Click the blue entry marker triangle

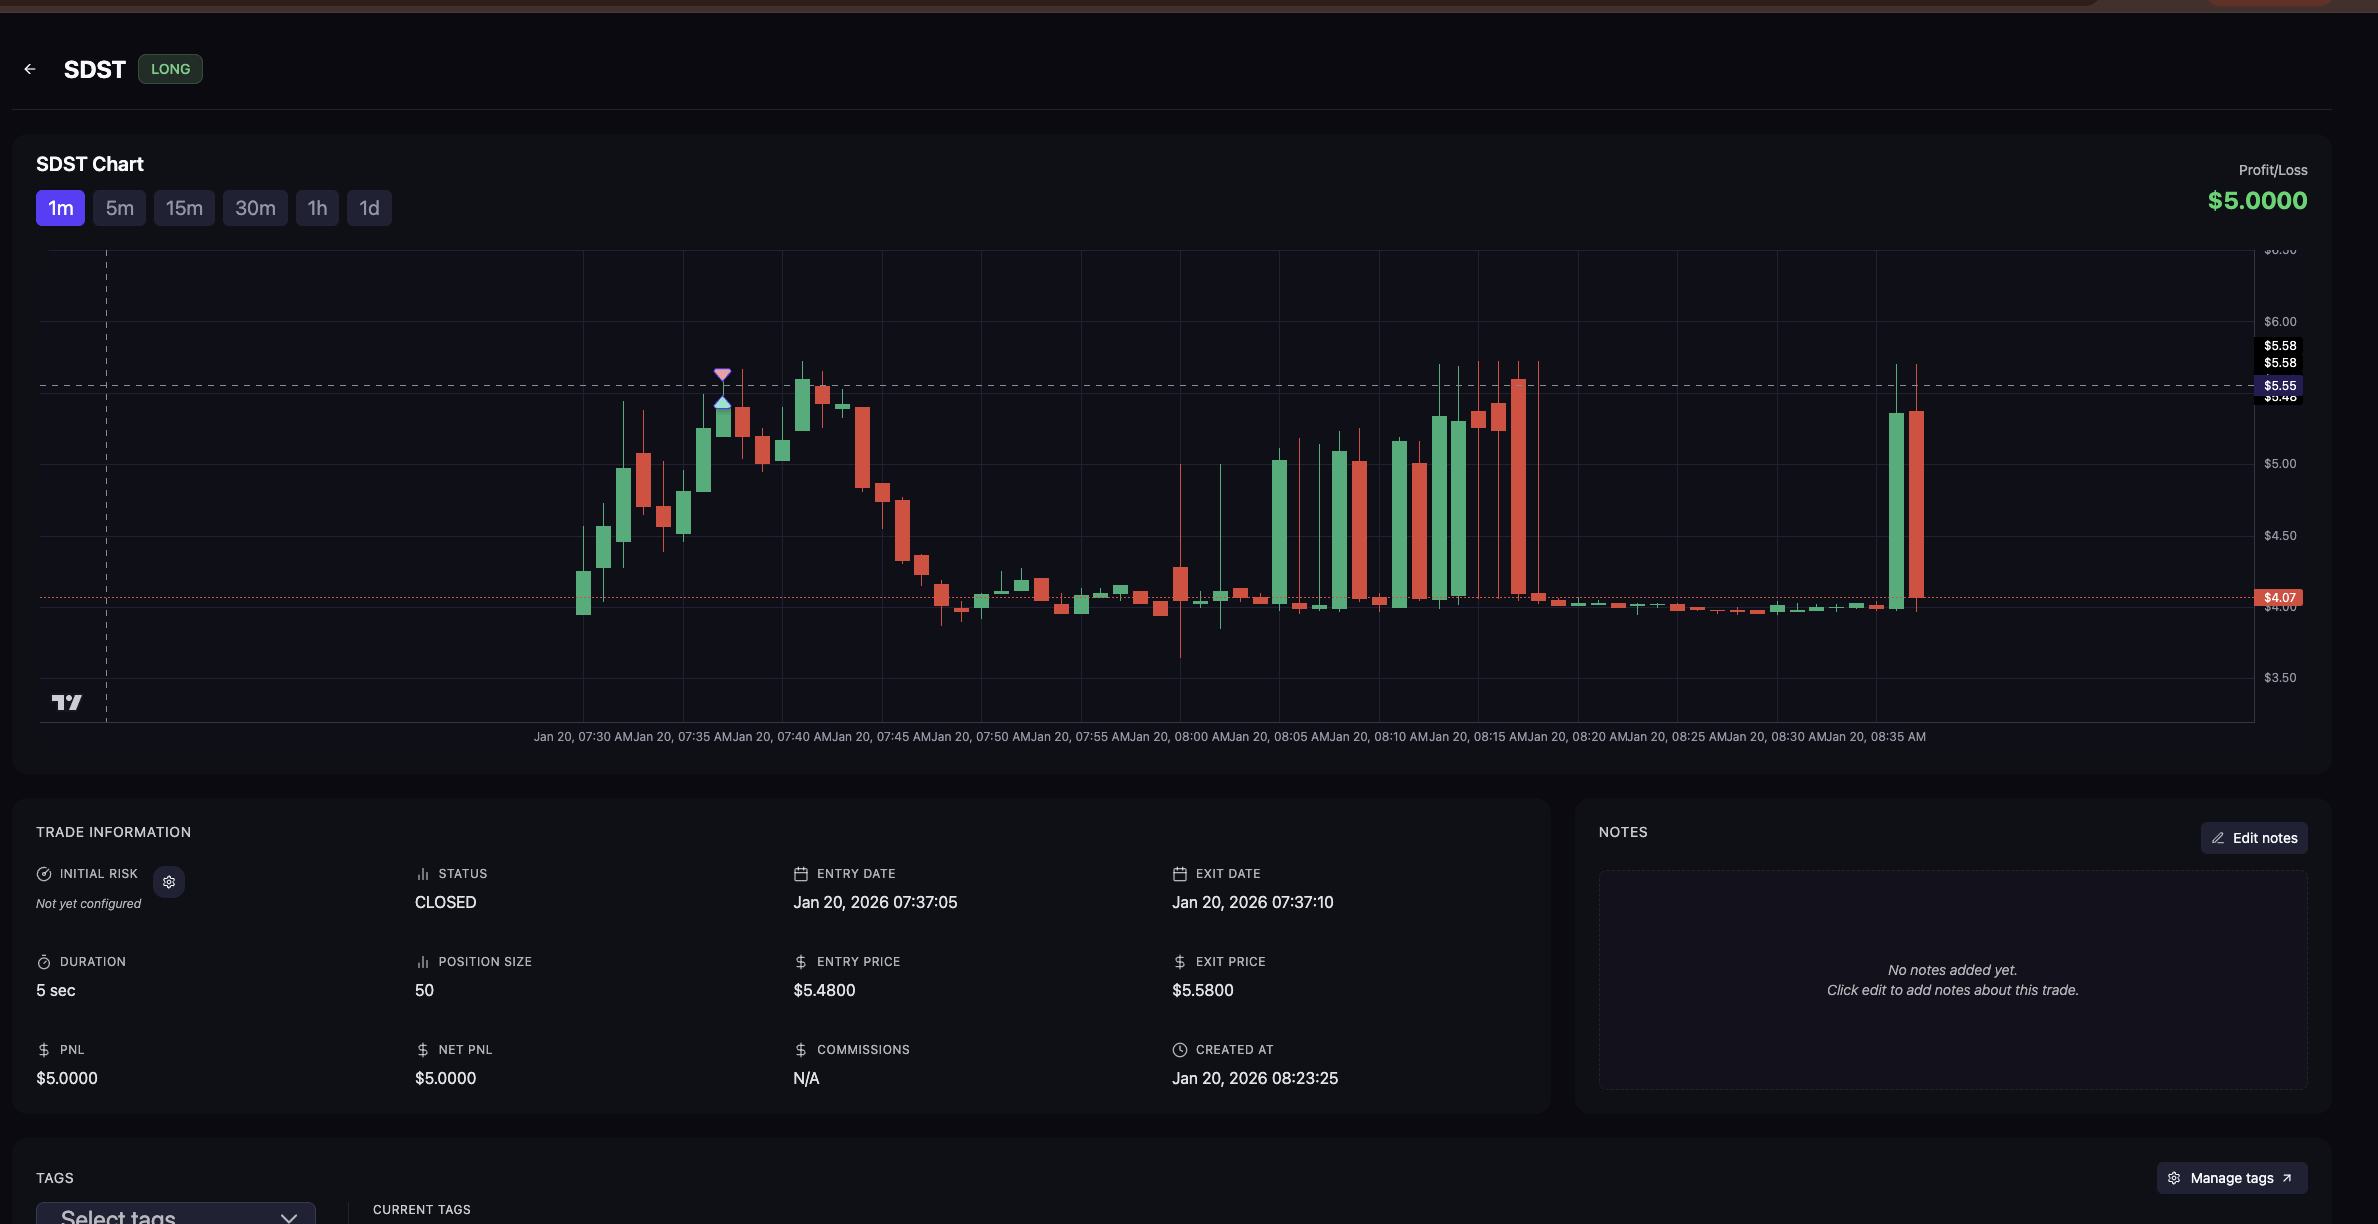click(722, 402)
